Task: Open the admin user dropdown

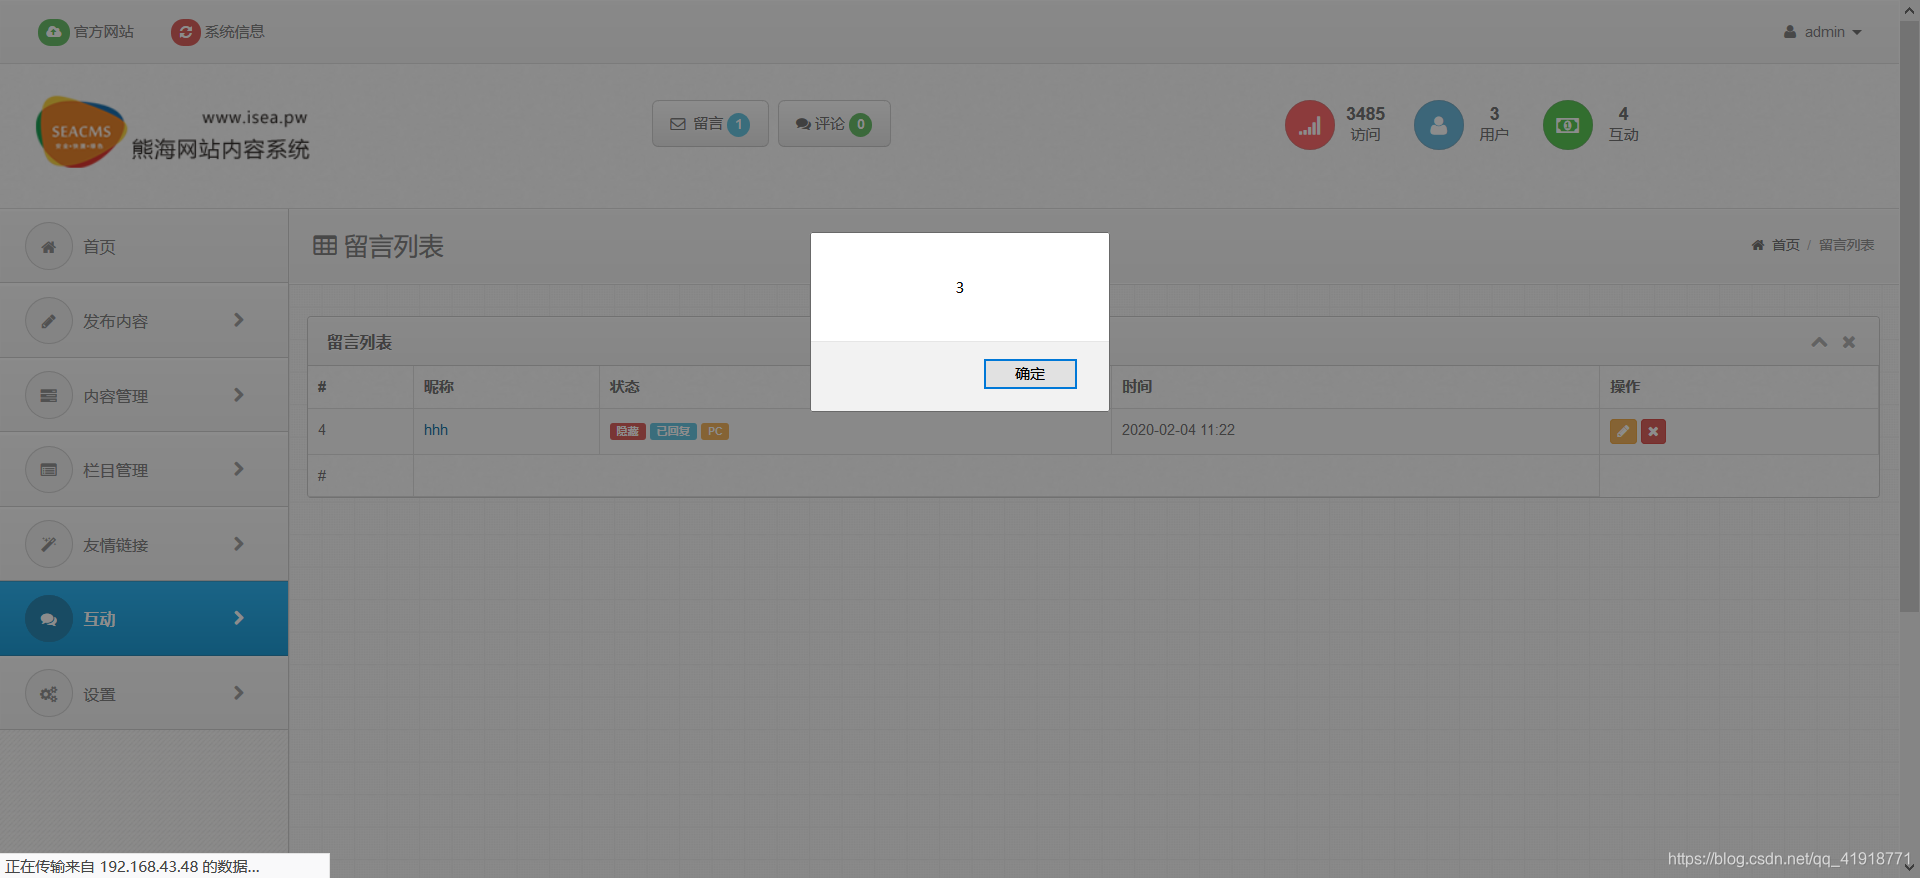Action: [x=1823, y=32]
